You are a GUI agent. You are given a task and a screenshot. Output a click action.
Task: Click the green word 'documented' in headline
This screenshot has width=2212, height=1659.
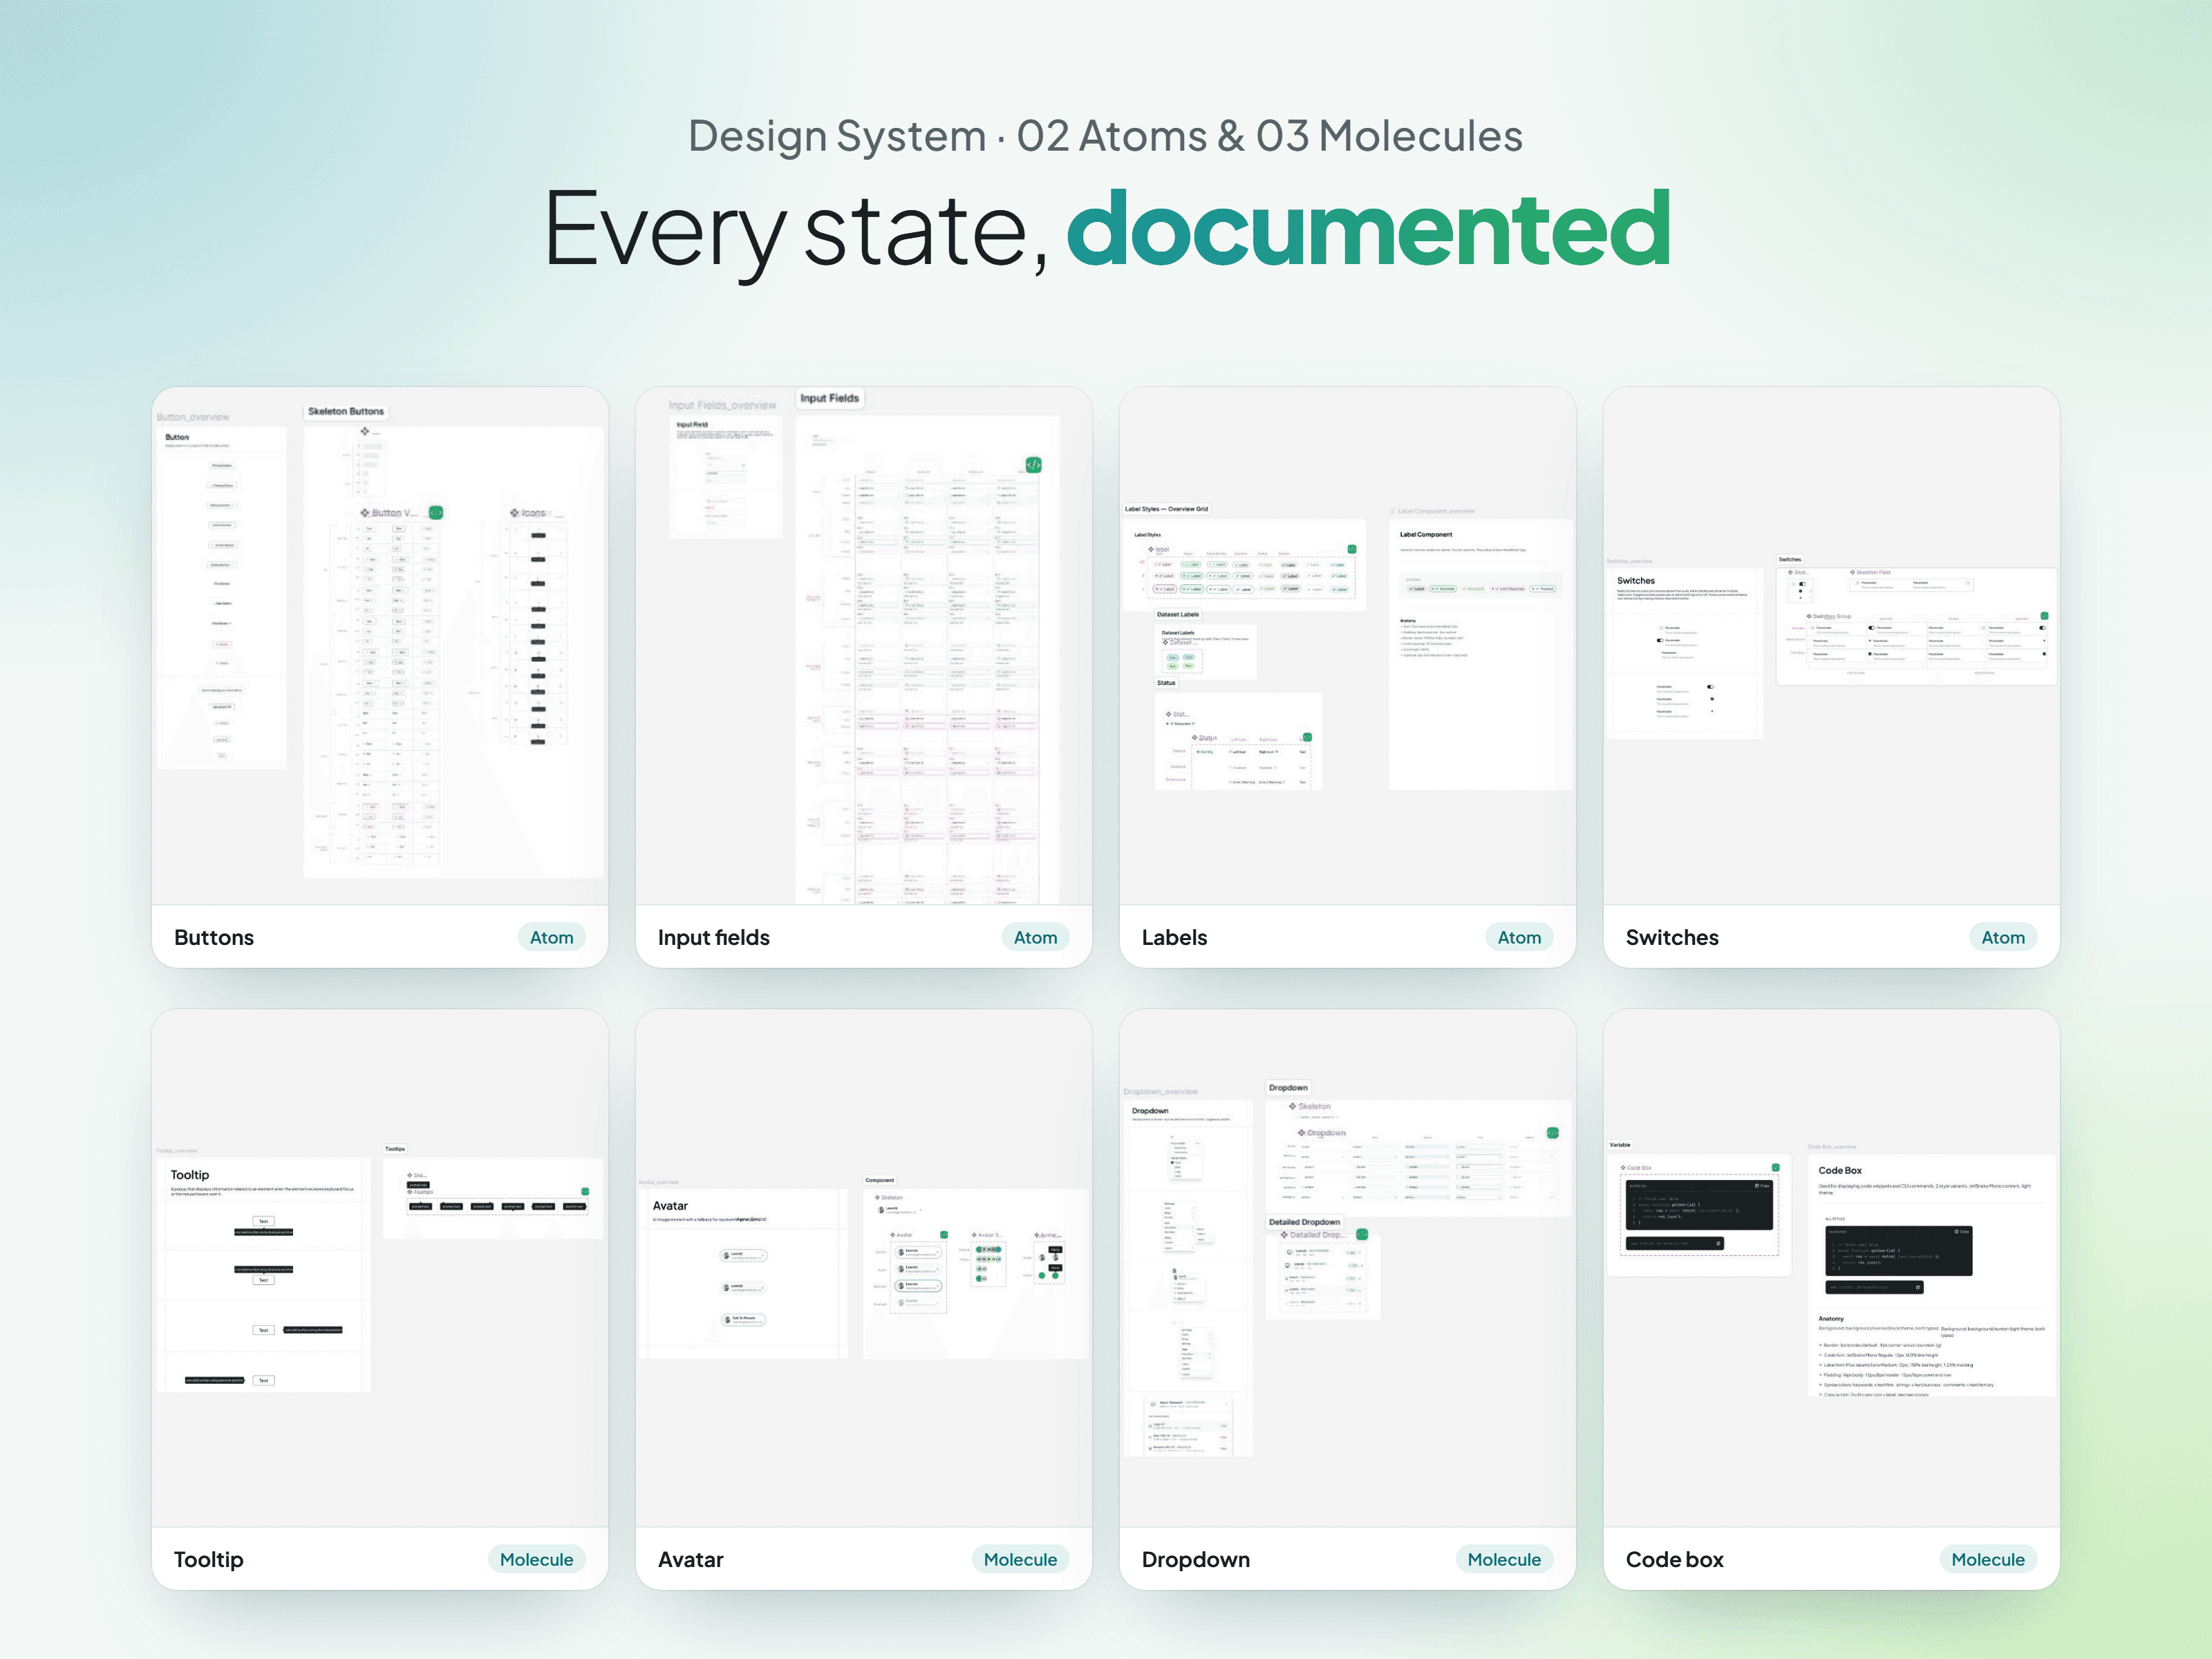point(1369,230)
